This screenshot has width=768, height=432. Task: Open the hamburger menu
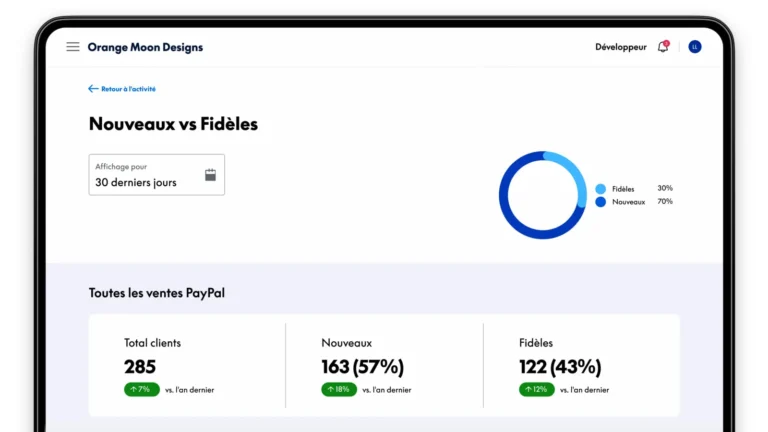(73, 47)
